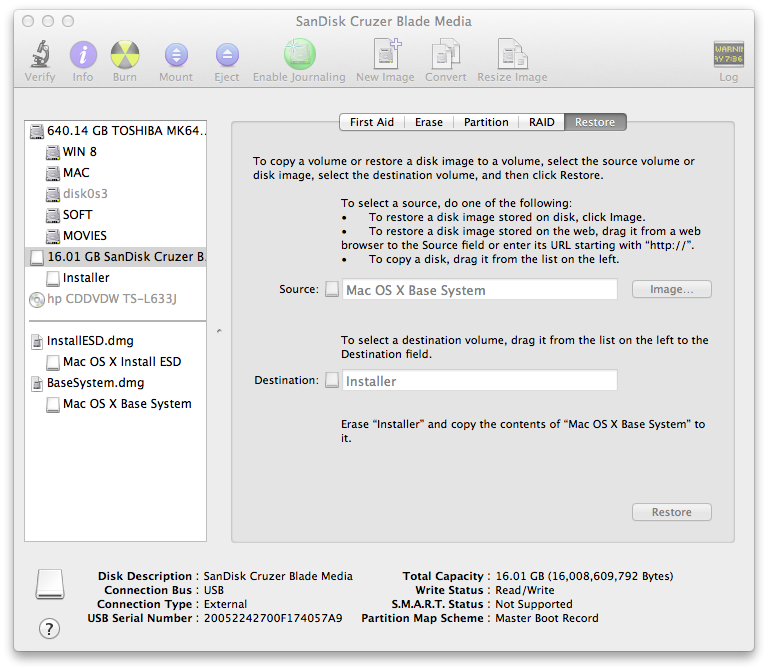Select BaseSystem.dmg disk image
The height and width of the screenshot is (671, 768).
pos(116,383)
